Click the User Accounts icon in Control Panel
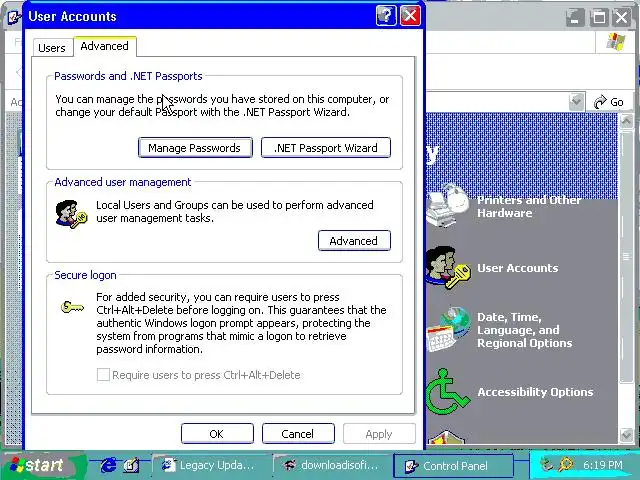 coord(447,267)
